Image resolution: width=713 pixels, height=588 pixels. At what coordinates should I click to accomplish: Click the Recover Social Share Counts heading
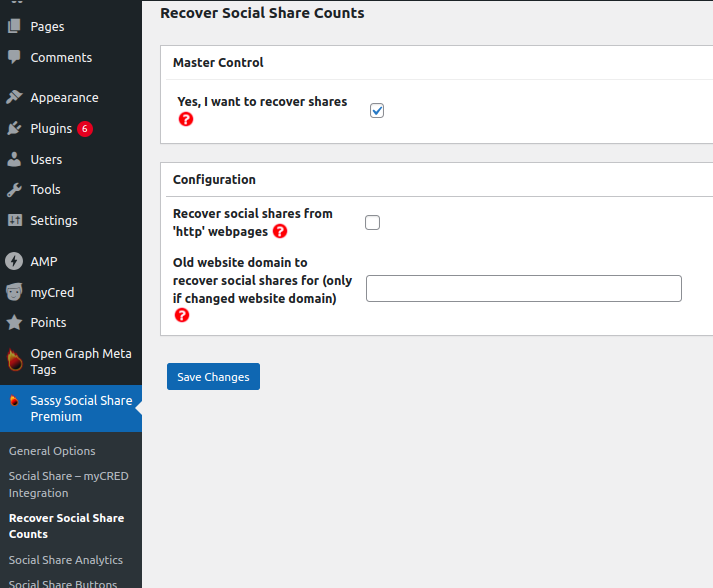(x=262, y=13)
